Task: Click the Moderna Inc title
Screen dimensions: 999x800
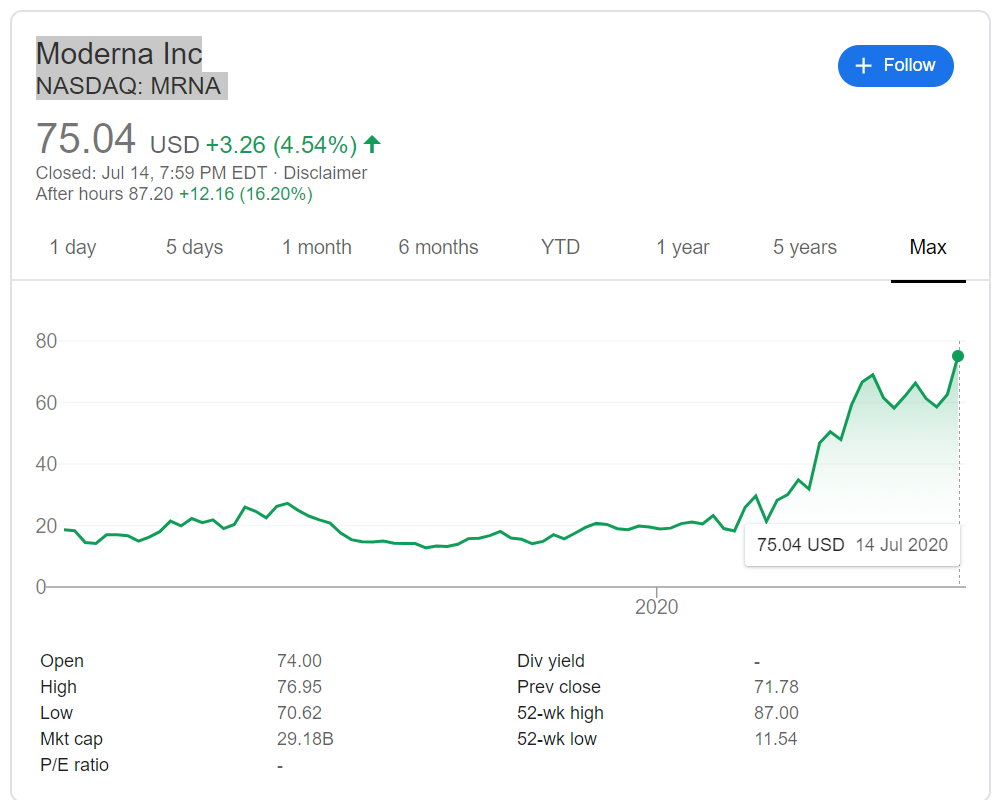Action: 119,54
